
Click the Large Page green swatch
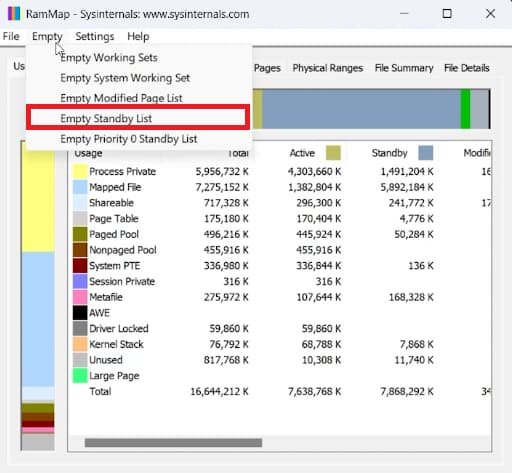80,375
